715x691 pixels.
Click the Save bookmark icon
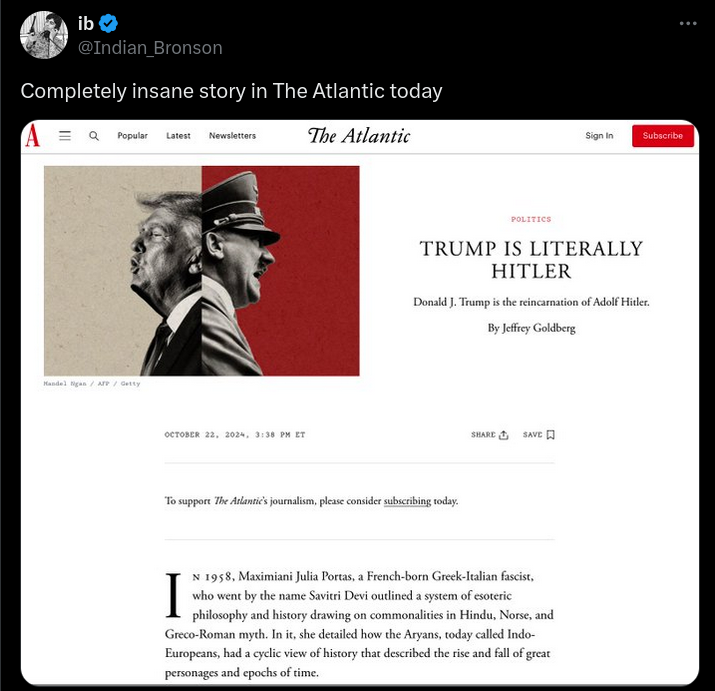pyautogui.click(x=551, y=435)
